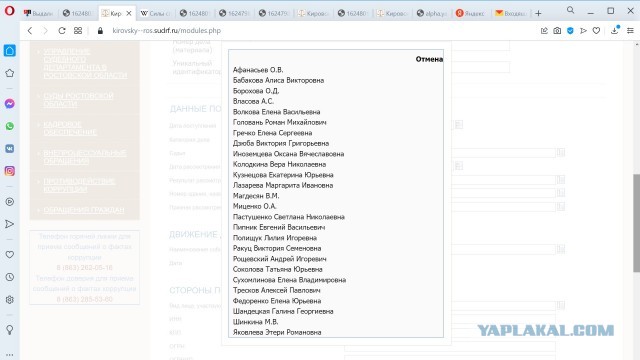The height and width of the screenshot is (360, 640).
Task: Pick Федоренко Елена Юрьевна
Action: pos(277,301)
